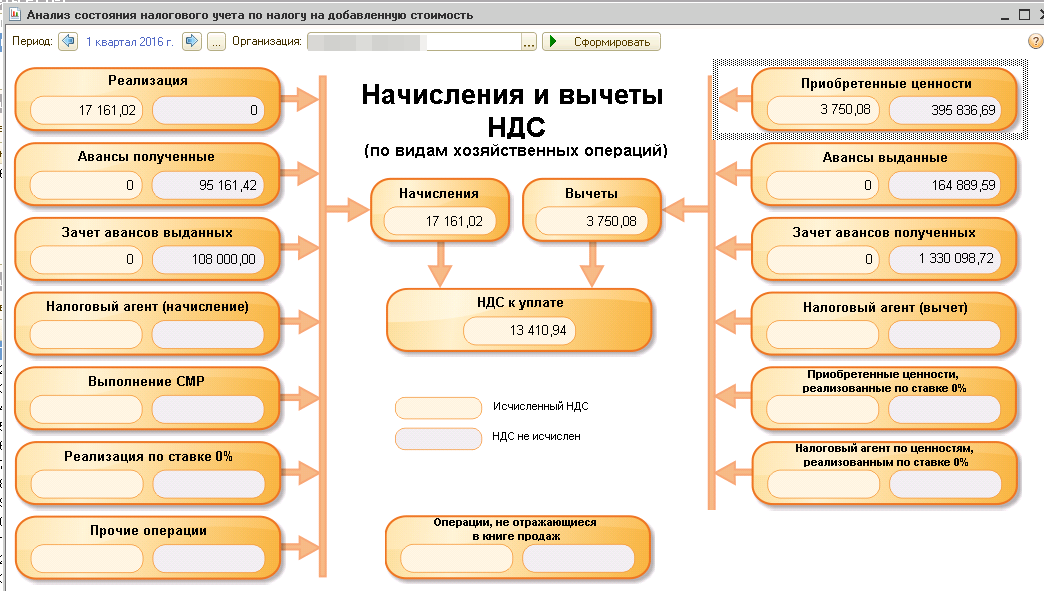The image size is (1044, 591).
Task: Click inside the Организация input field
Action: [414, 42]
